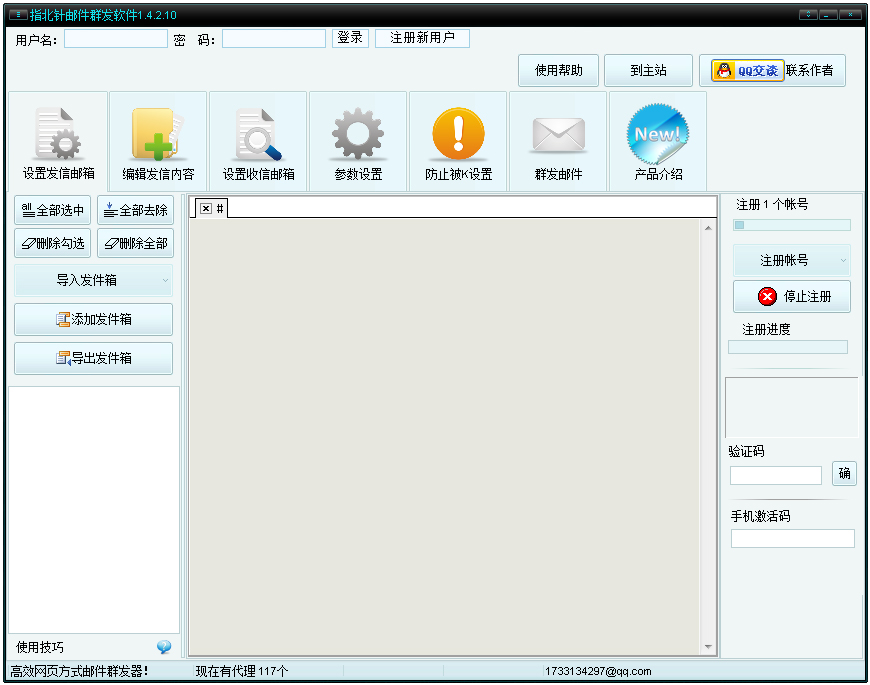The height and width of the screenshot is (685, 870).
Task: Open QQ交谈 to contact the author
Action: [x=746, y=70]
